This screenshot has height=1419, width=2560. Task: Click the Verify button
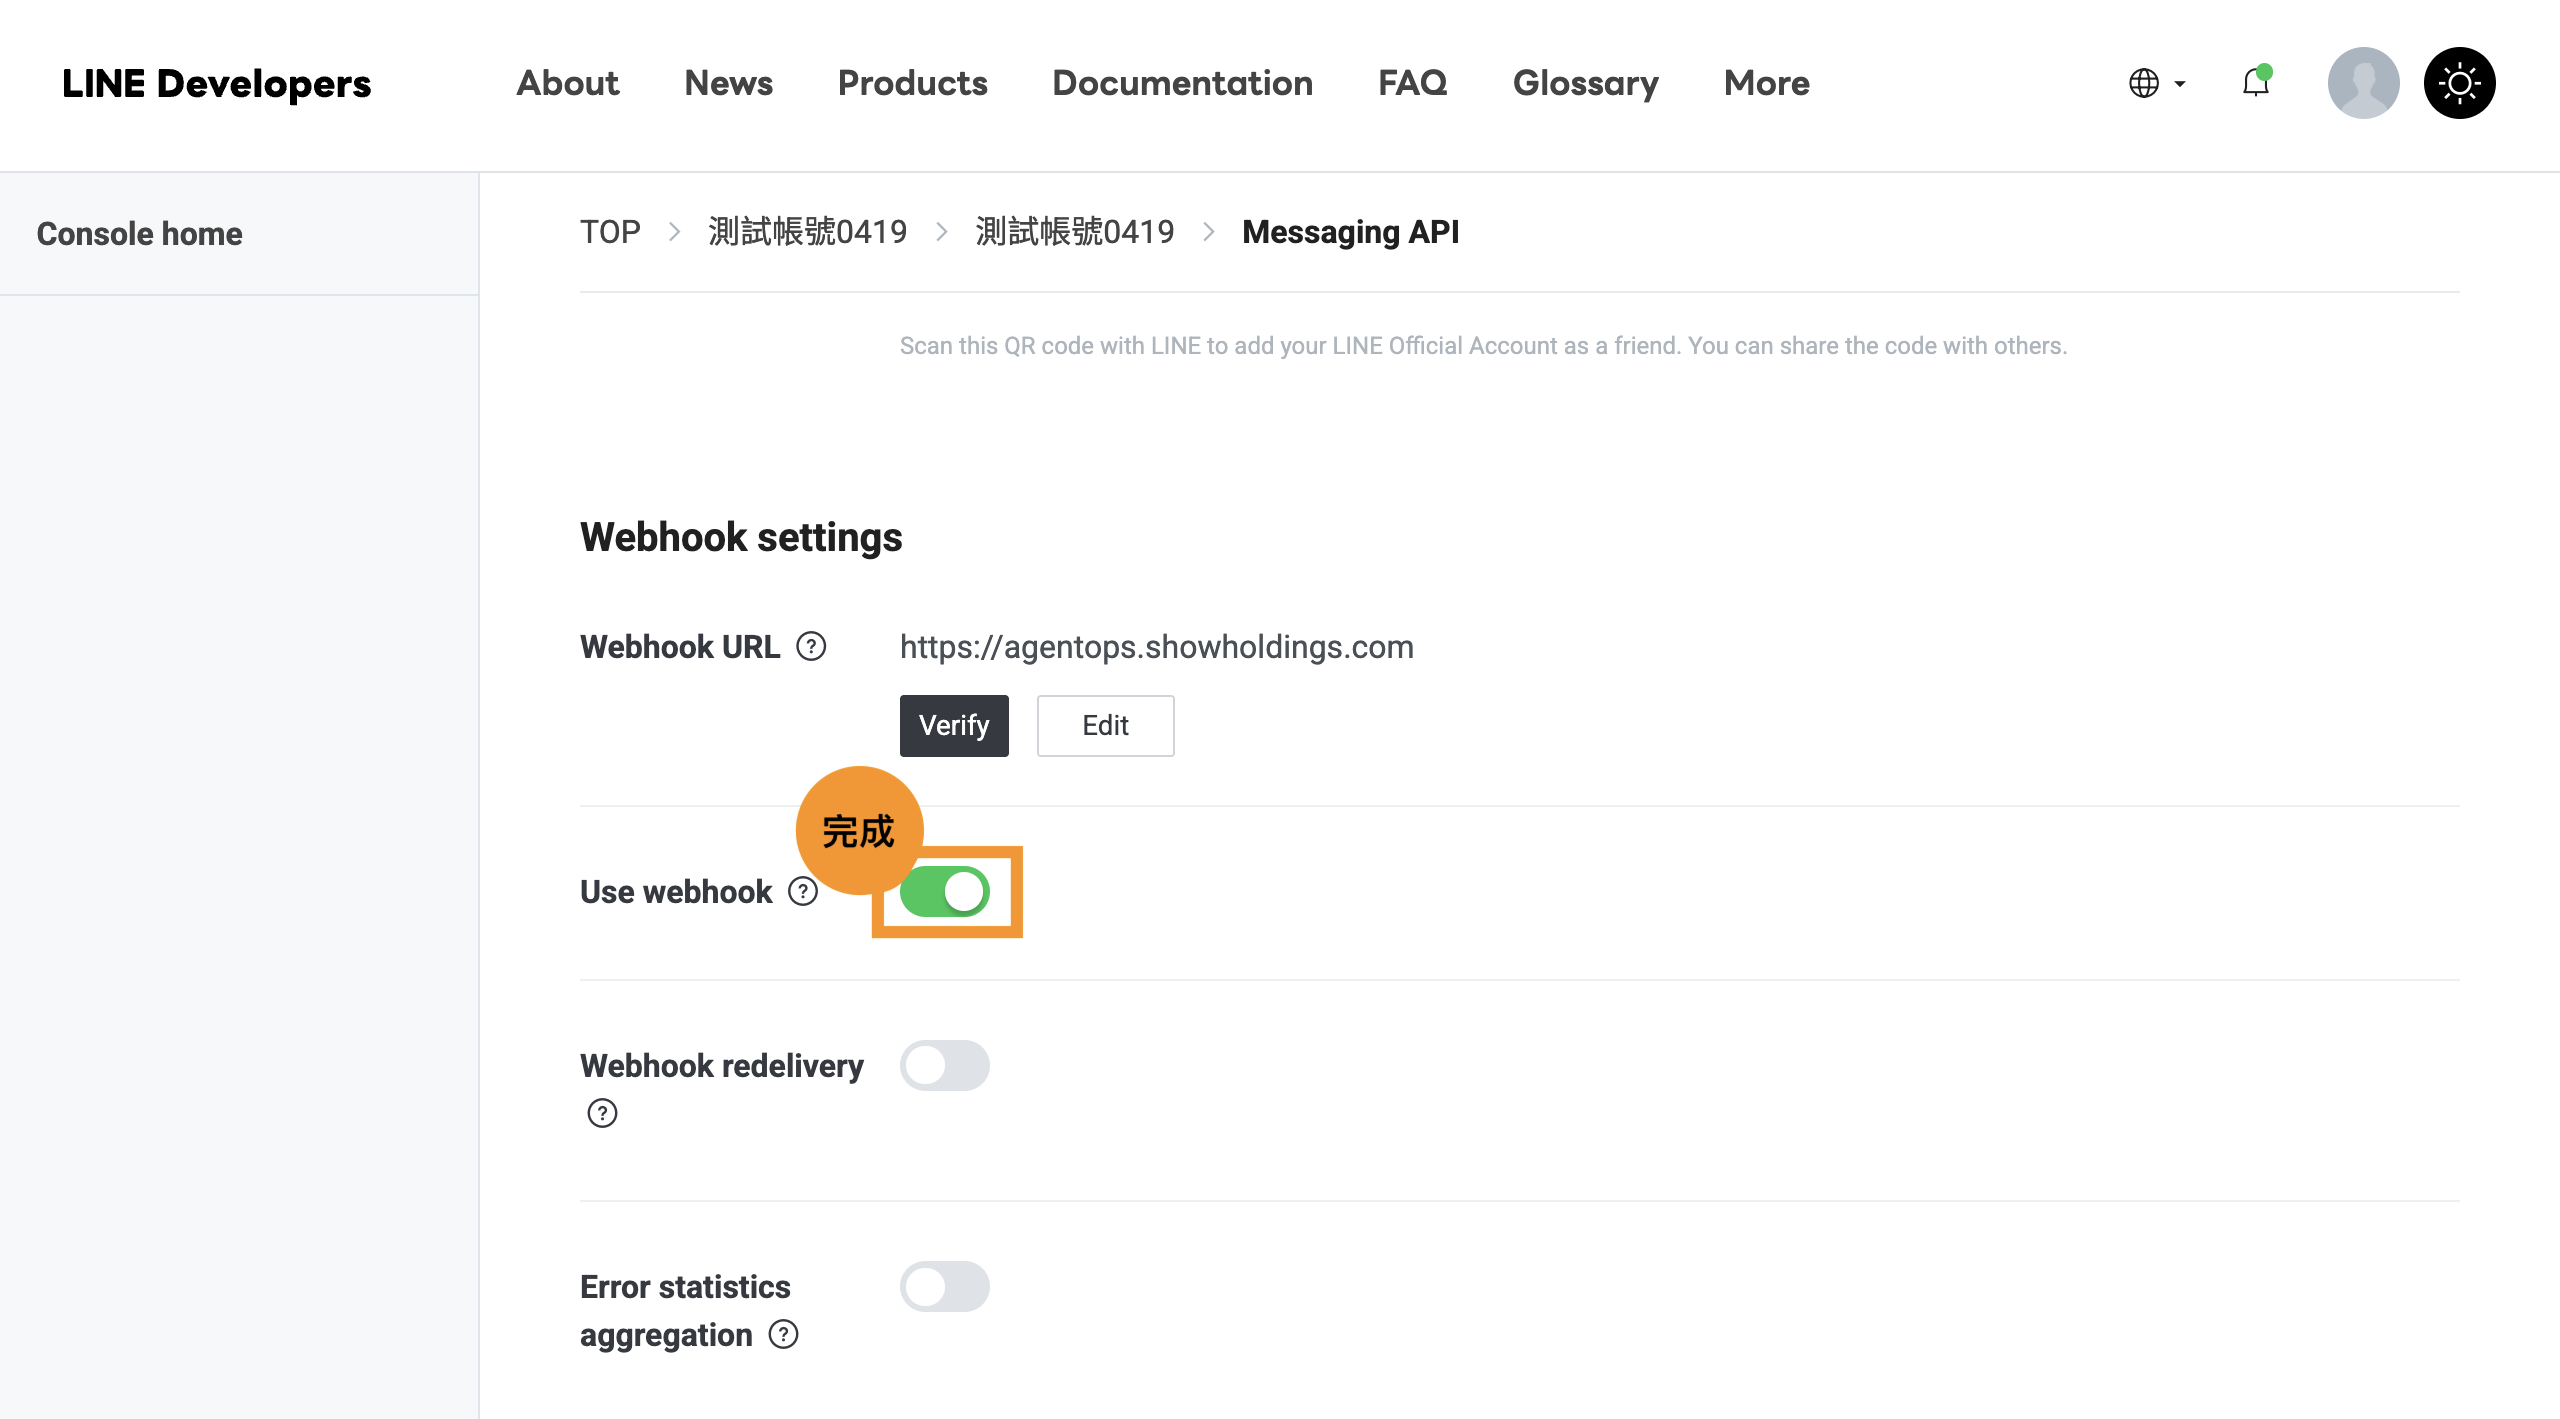pos(954,726)
